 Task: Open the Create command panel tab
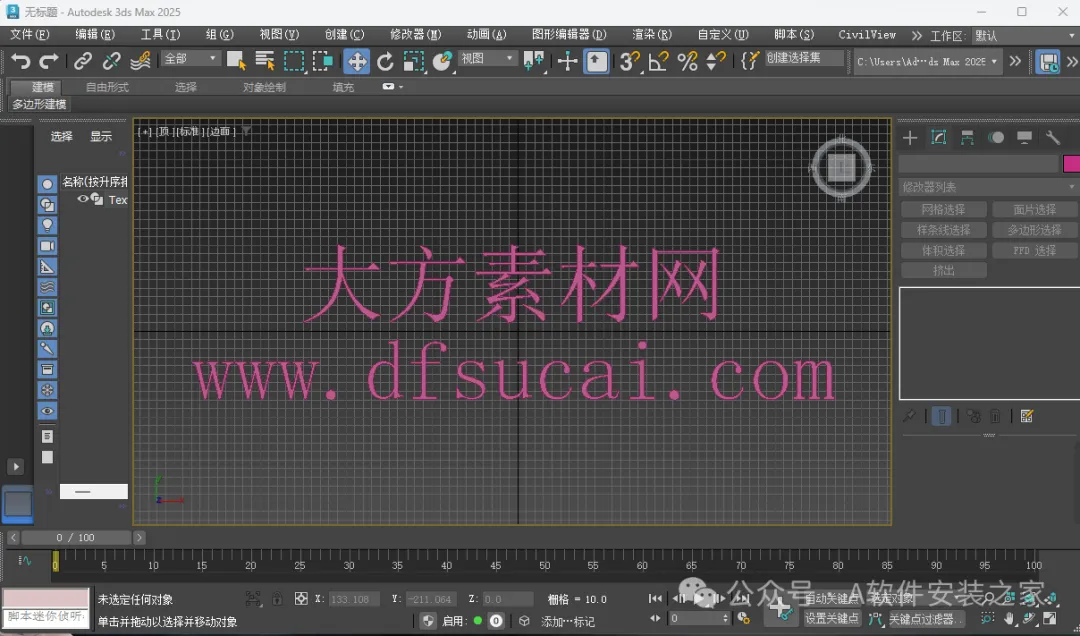pos(910,138)
